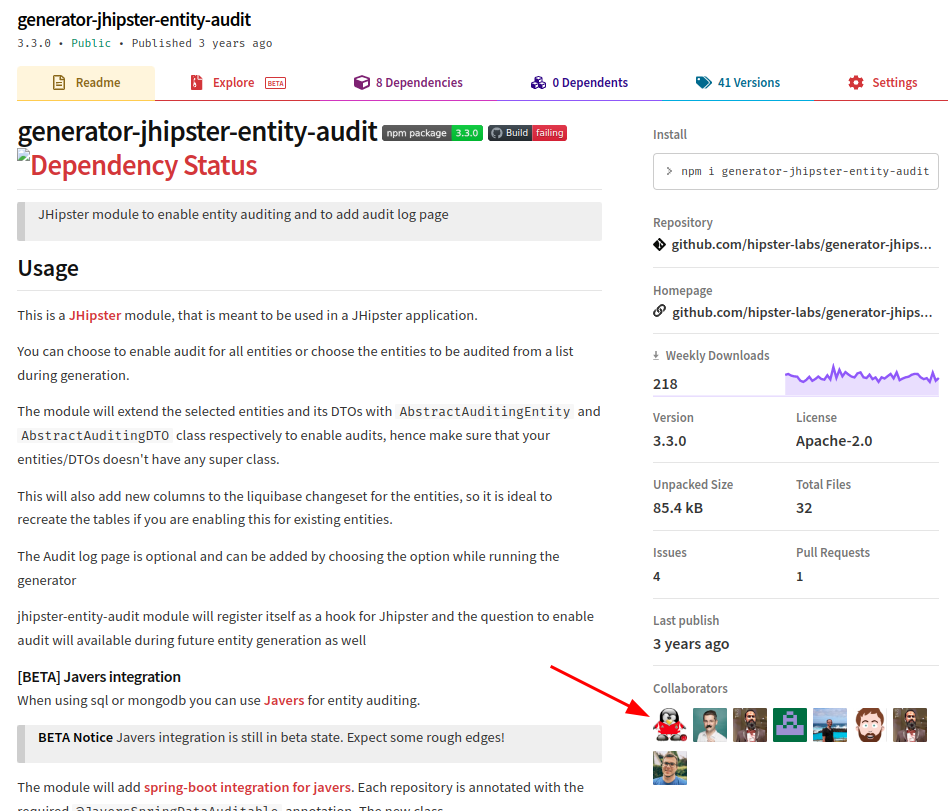Image resolution: width=948 pixels, height=811 pixels.
Task: Click the Pull Requests count 1
Action: tap(800, 577)
